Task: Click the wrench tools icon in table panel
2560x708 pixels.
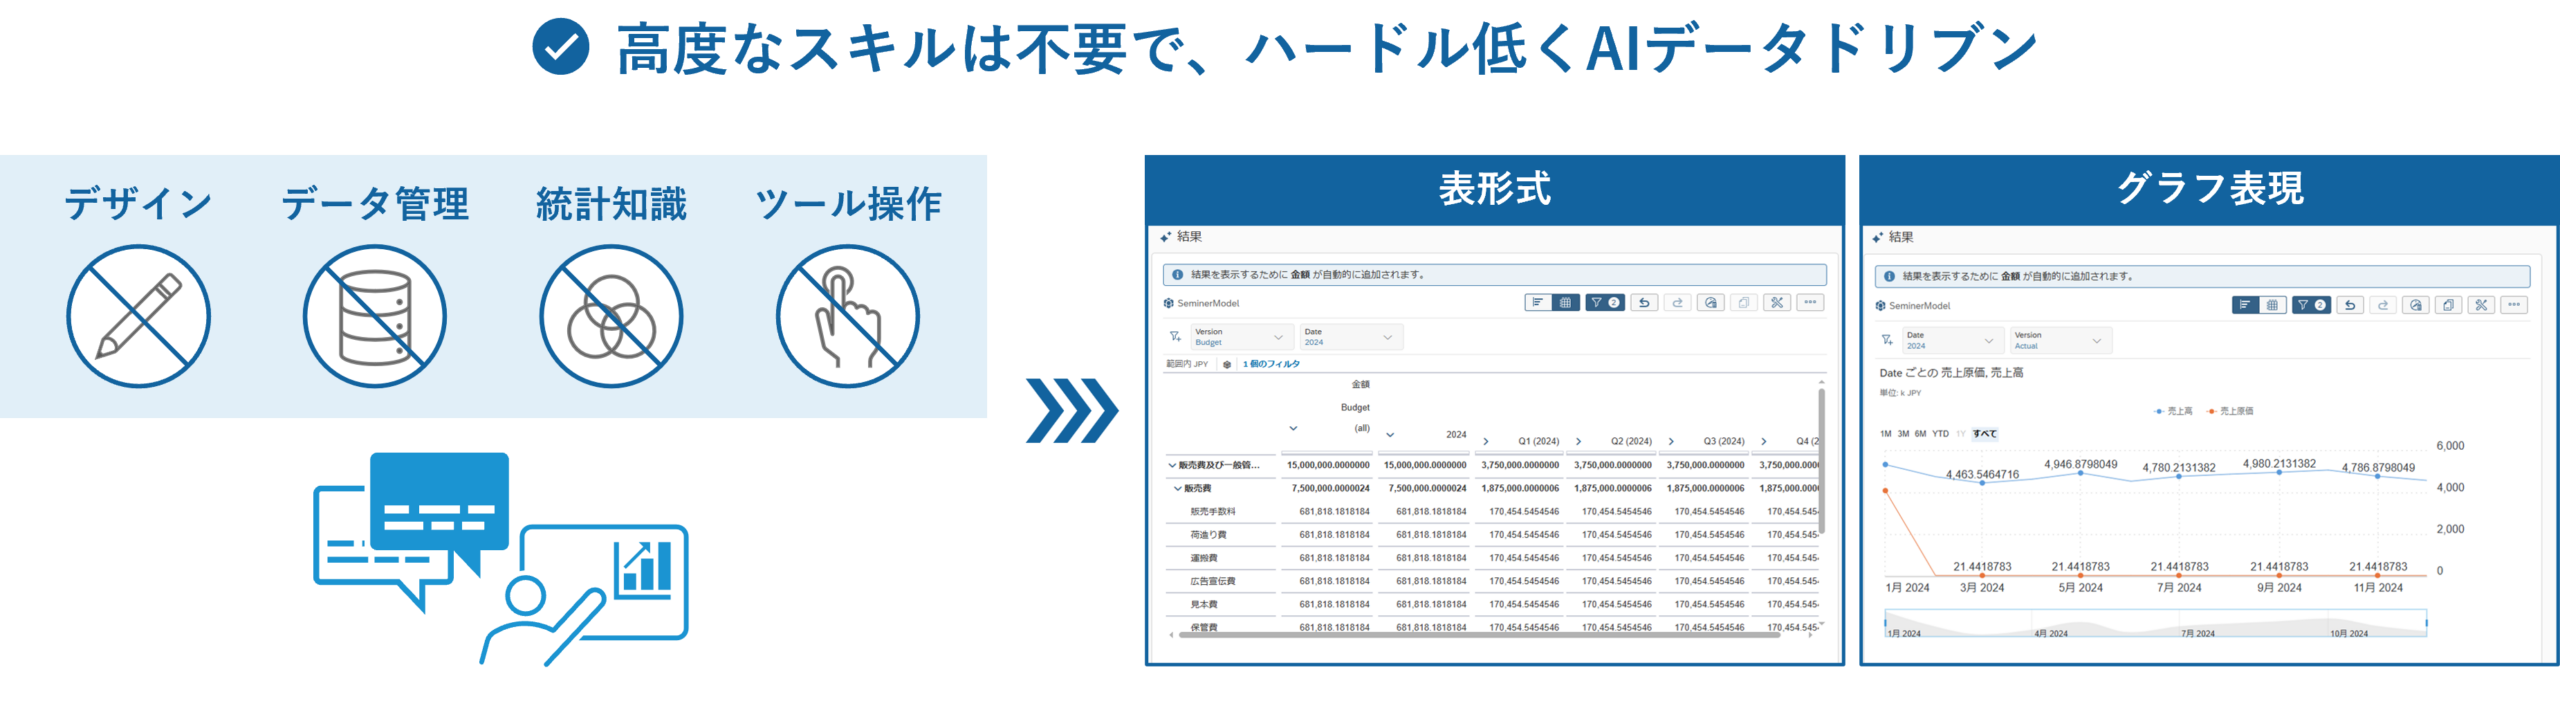Action: tap(1777, 303)
